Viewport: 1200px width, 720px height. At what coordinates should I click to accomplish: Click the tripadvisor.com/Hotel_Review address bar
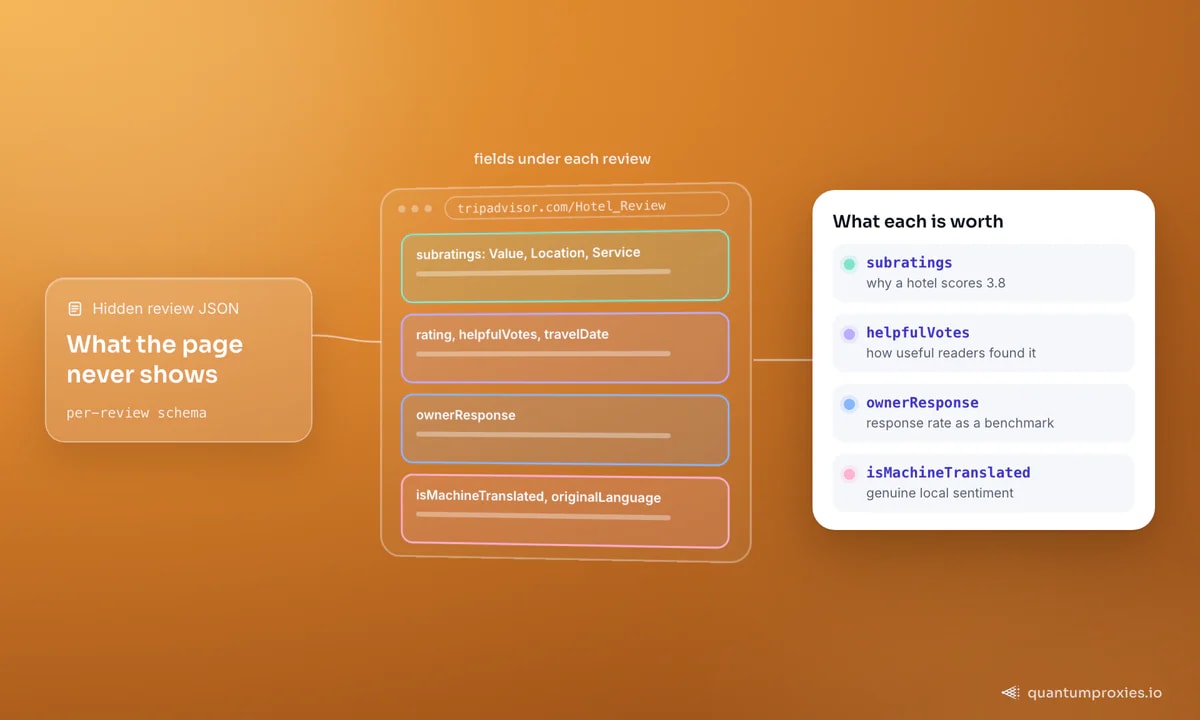pos(586,206)
